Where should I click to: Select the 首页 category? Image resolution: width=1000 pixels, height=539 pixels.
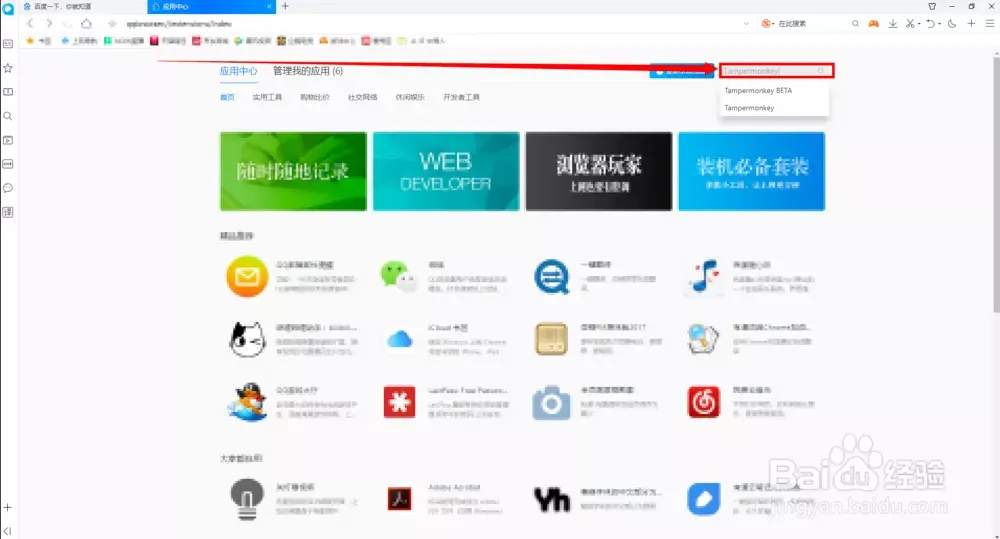point(227,97)
